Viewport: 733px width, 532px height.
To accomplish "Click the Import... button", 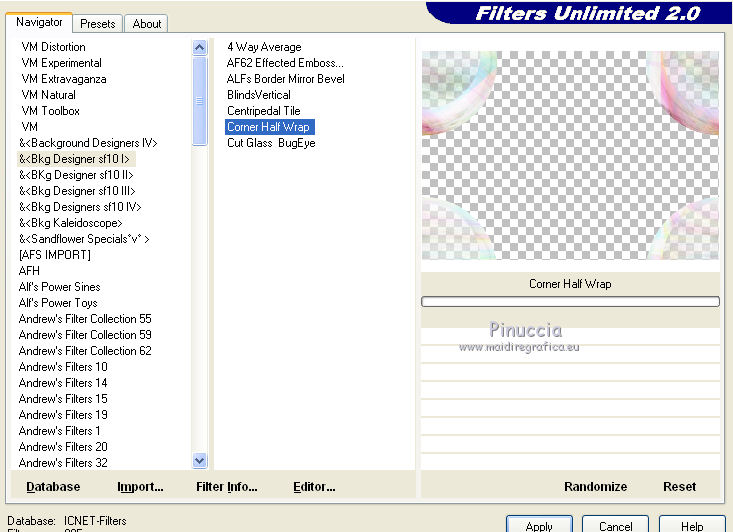I will point(140,487).
